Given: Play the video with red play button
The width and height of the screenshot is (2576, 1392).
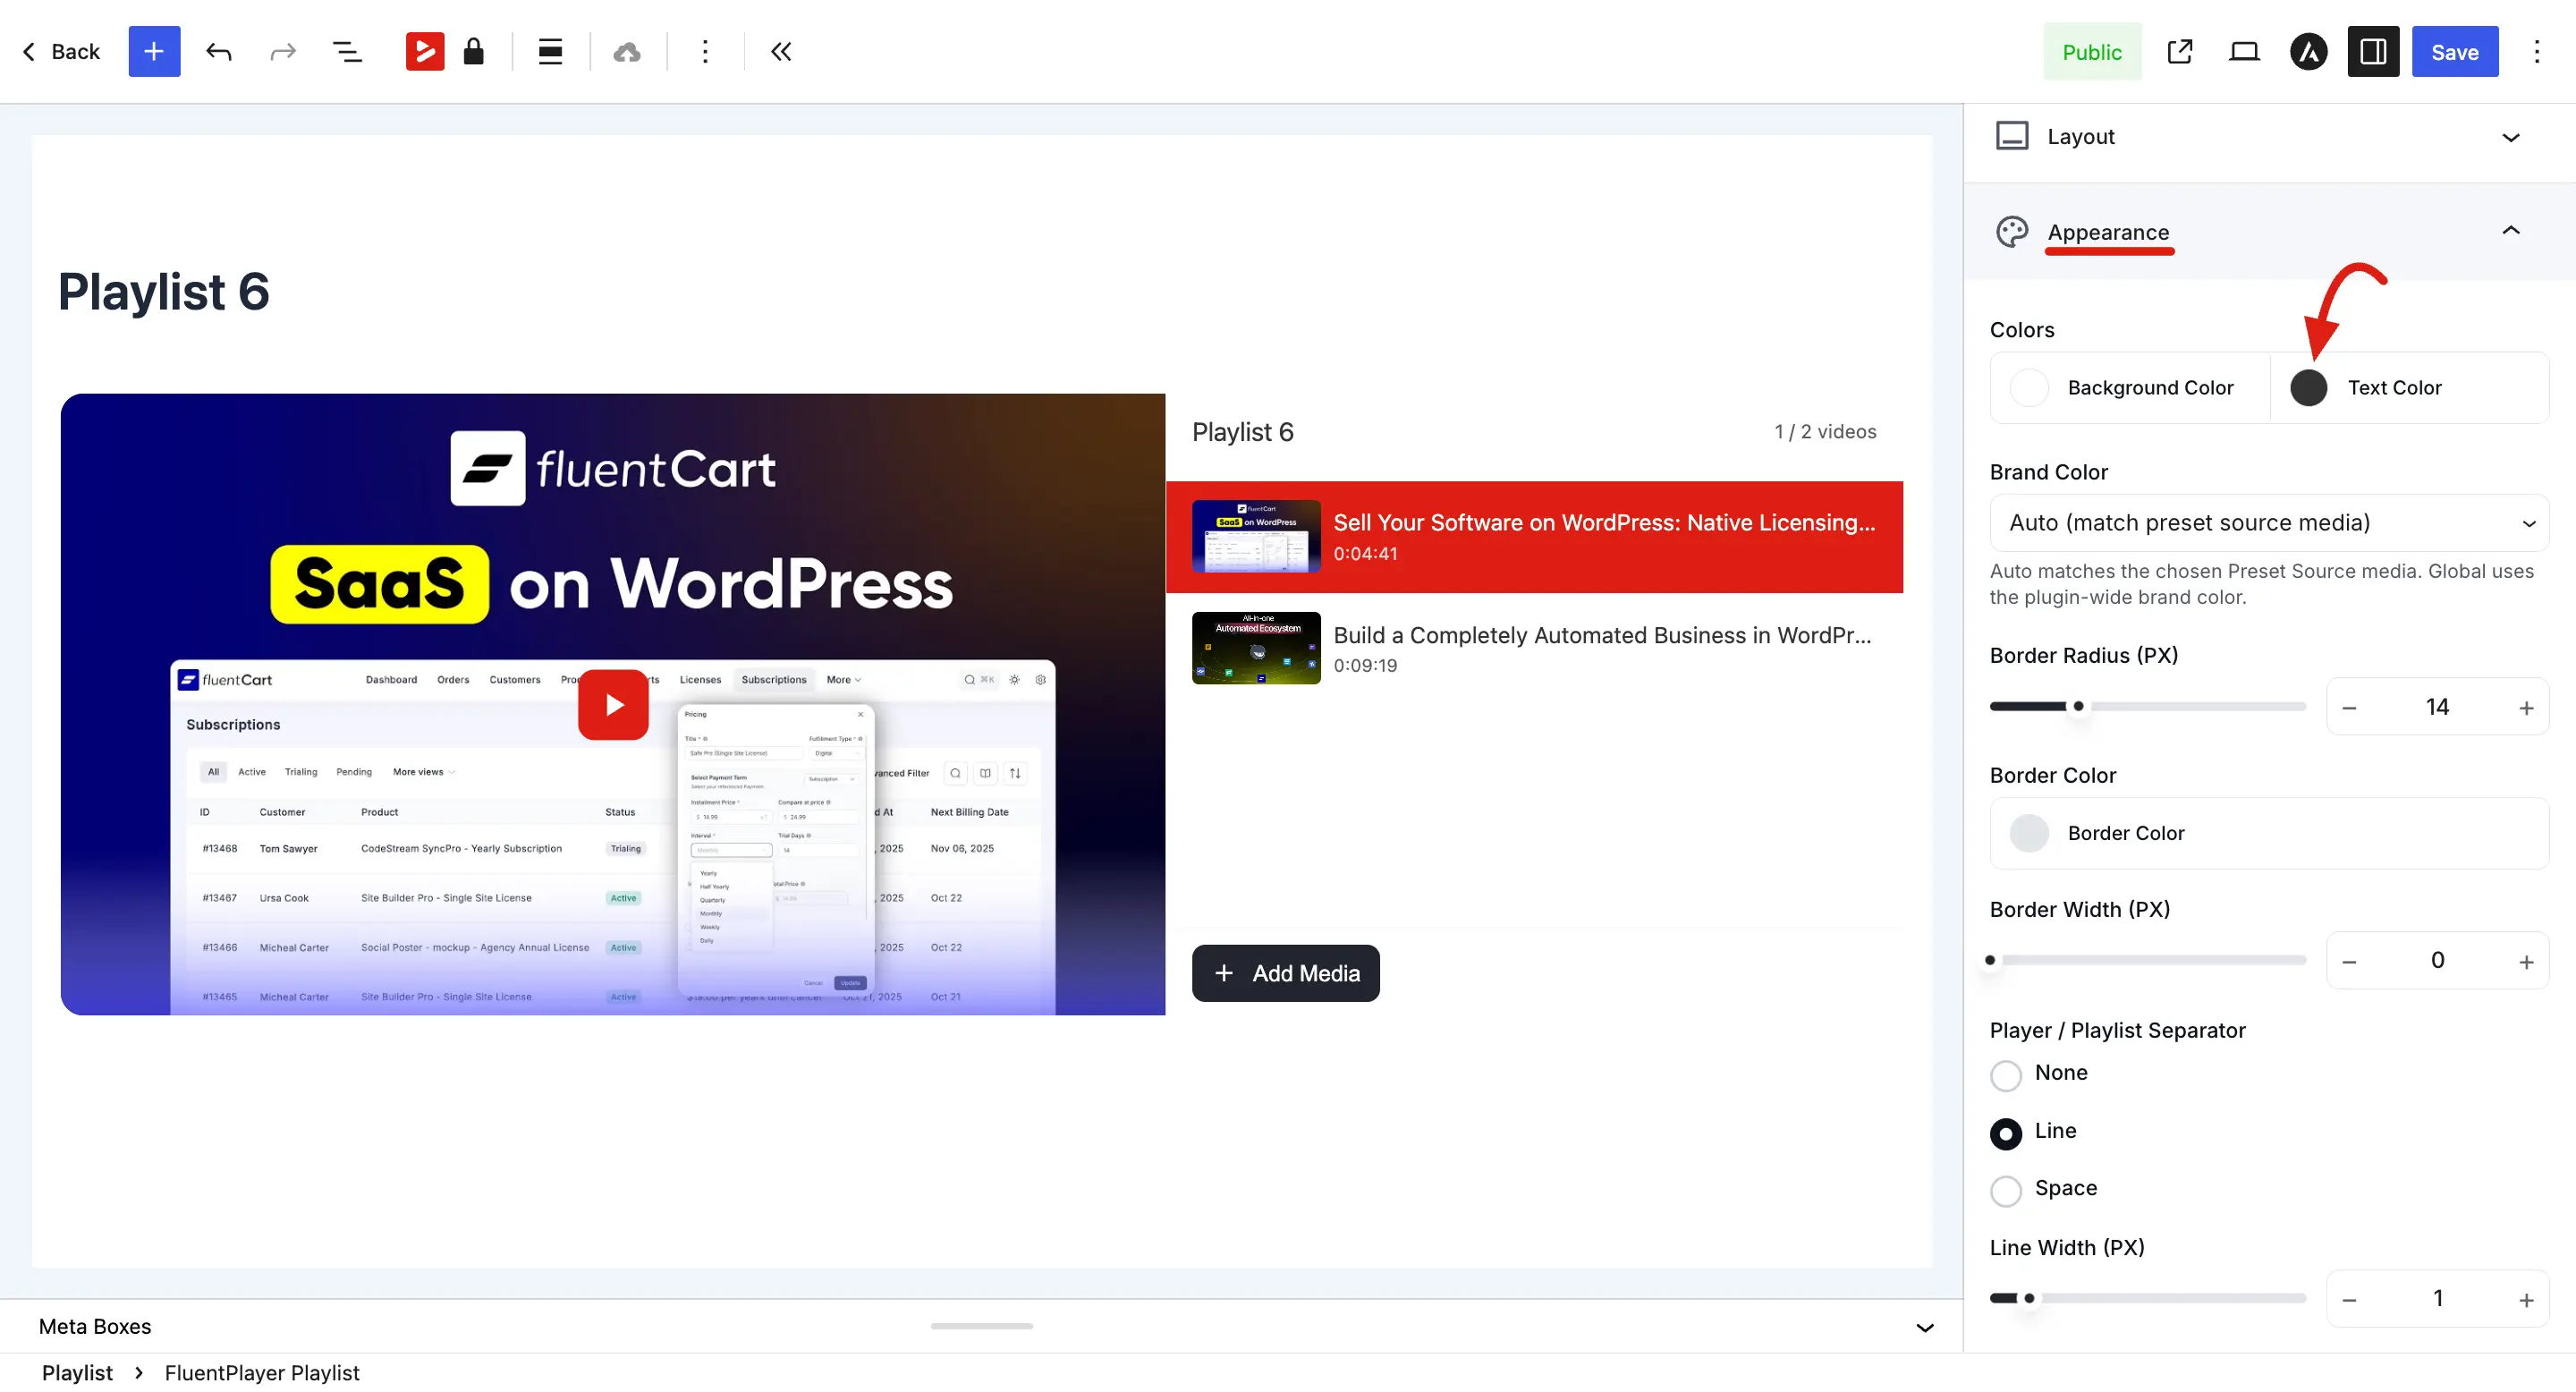Looking at the screenshot, I should pyautogui.click(x=613, y=705).
